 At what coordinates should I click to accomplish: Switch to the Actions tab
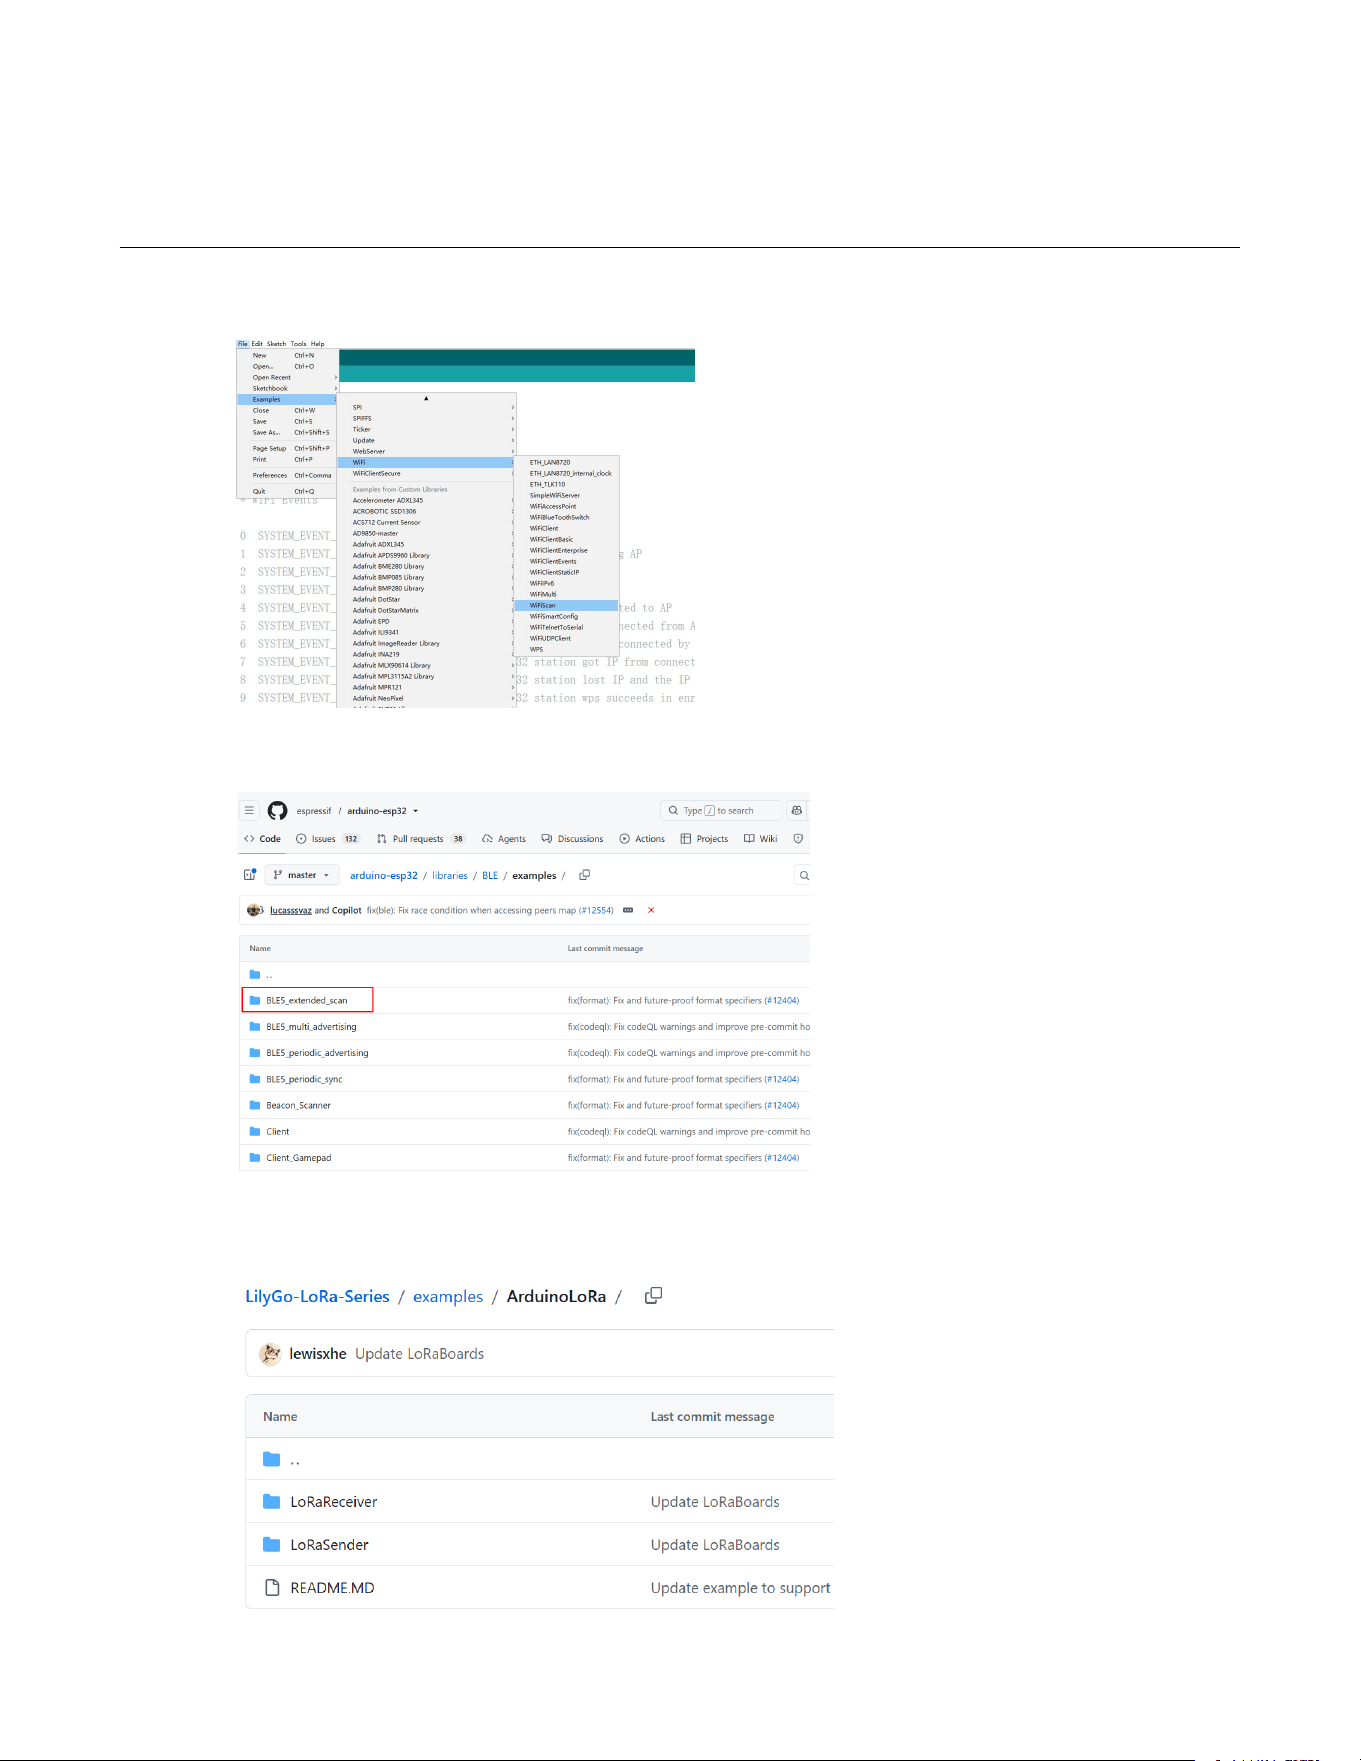(x=642, y=839)
